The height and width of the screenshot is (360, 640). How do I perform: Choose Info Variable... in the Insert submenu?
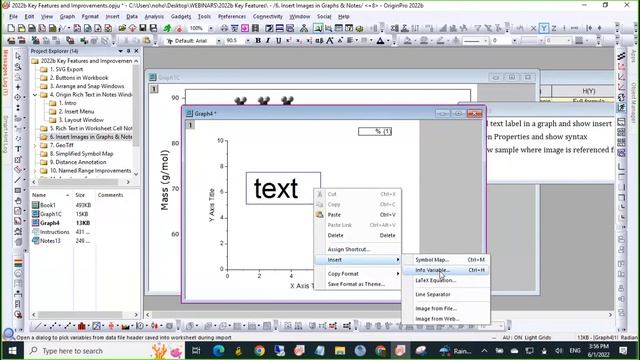446,270
